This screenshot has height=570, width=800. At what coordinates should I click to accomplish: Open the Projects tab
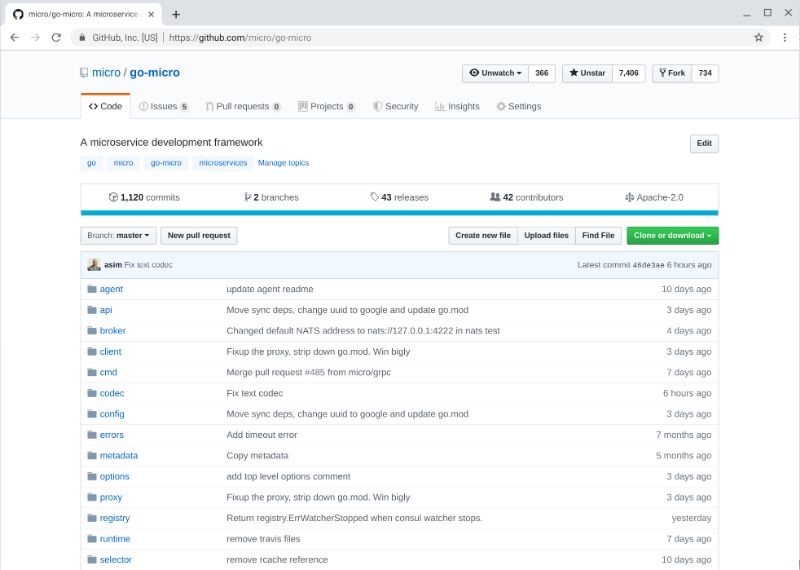click(327, 106)
